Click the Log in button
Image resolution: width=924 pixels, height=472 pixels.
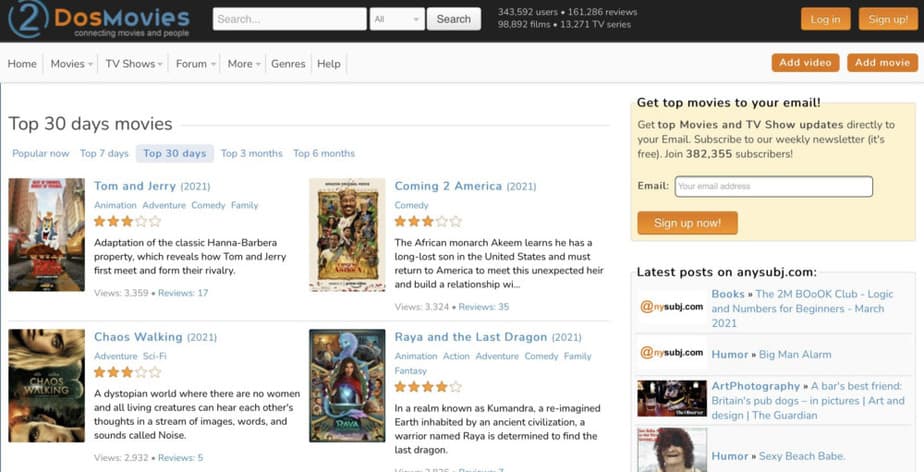point(825,19)
